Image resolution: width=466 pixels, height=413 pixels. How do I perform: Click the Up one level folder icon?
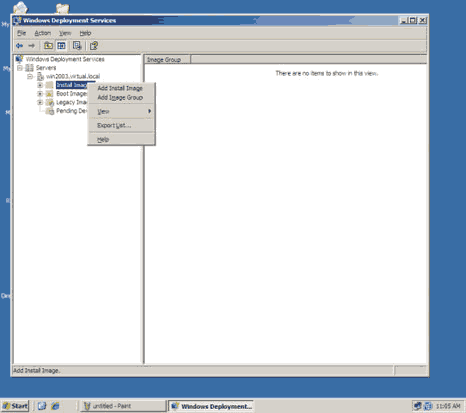coord(48,46)
